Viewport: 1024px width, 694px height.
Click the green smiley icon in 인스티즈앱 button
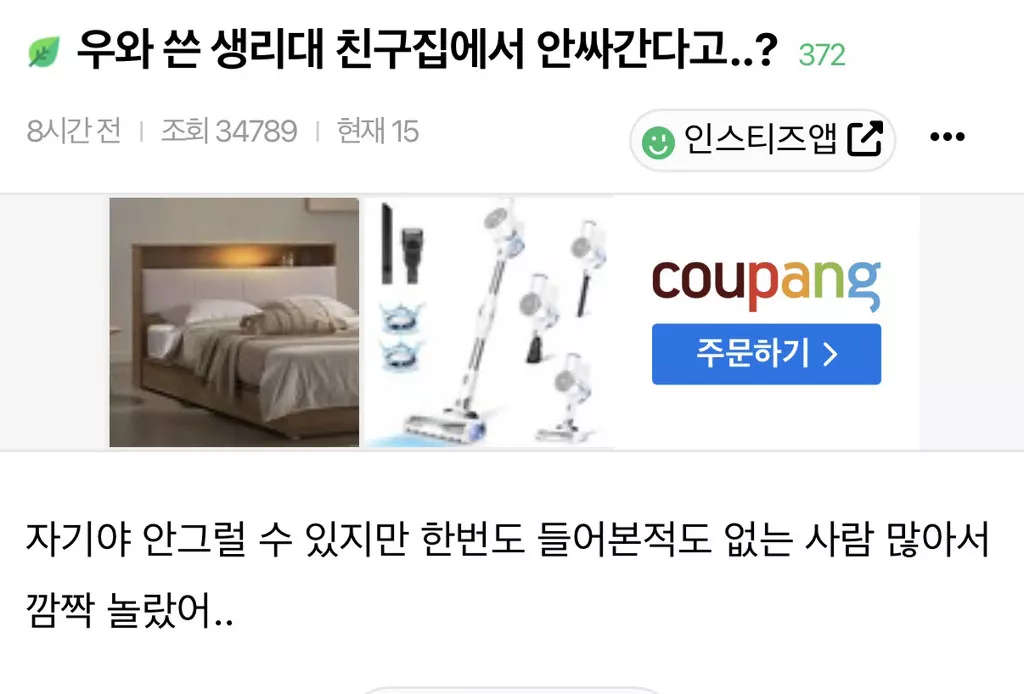[x=658, y=142]
